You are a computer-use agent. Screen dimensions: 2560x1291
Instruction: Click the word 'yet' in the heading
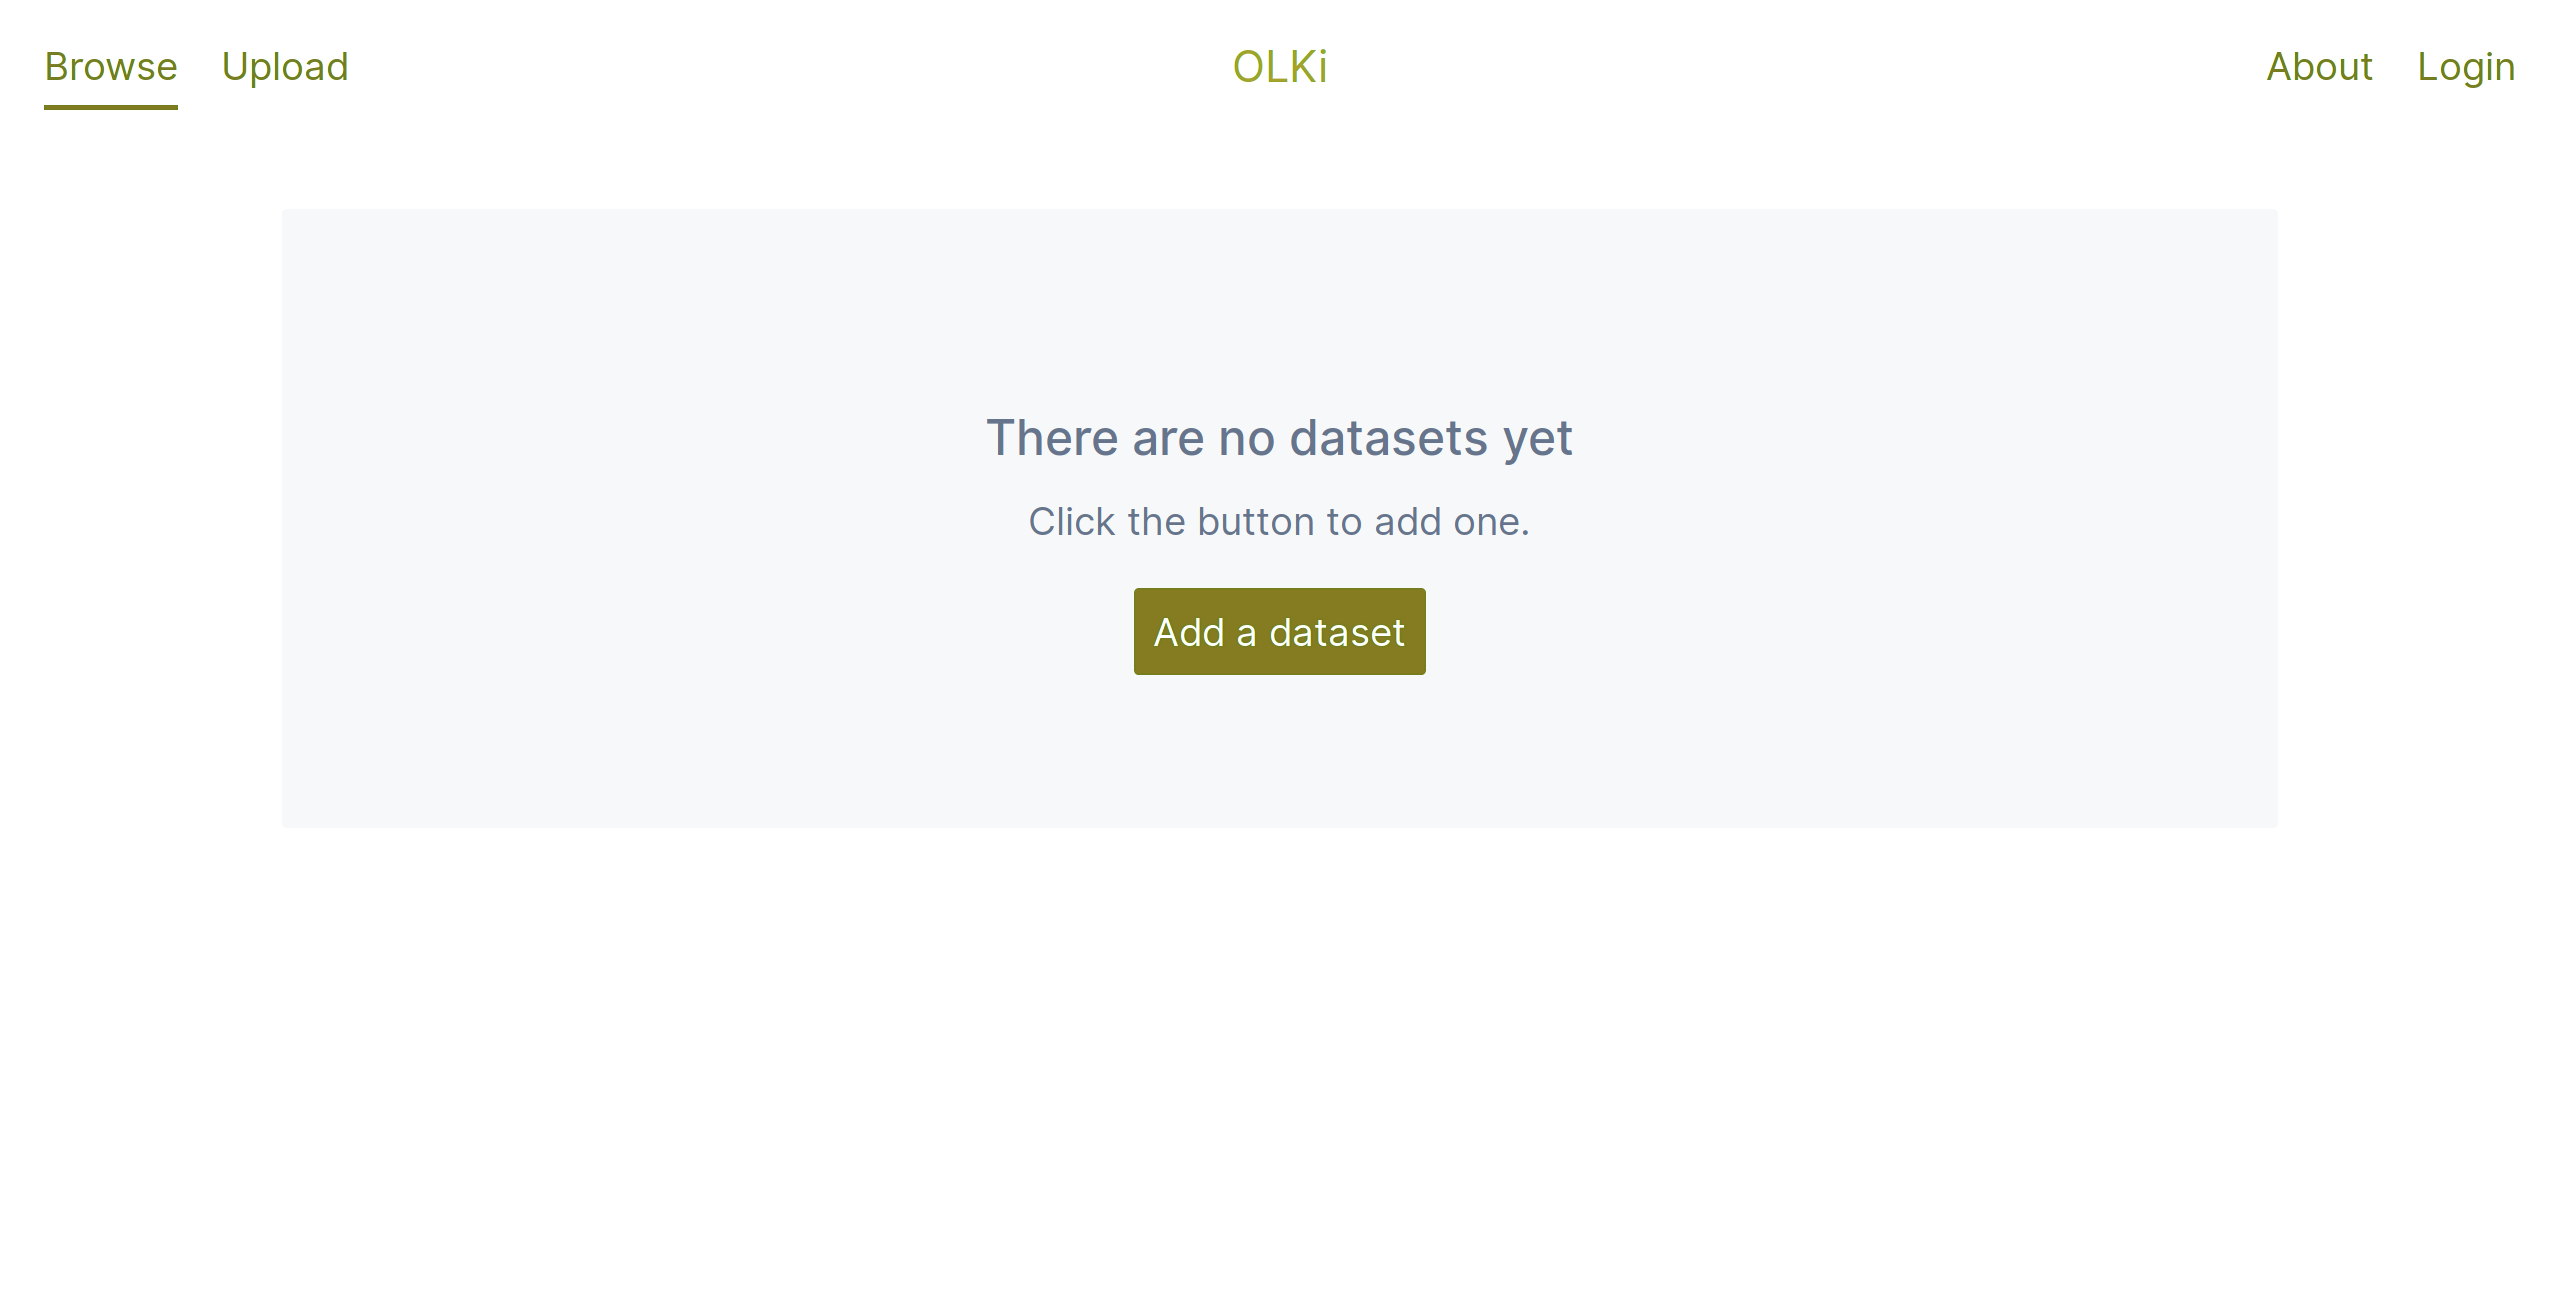tap(1538, 440)
